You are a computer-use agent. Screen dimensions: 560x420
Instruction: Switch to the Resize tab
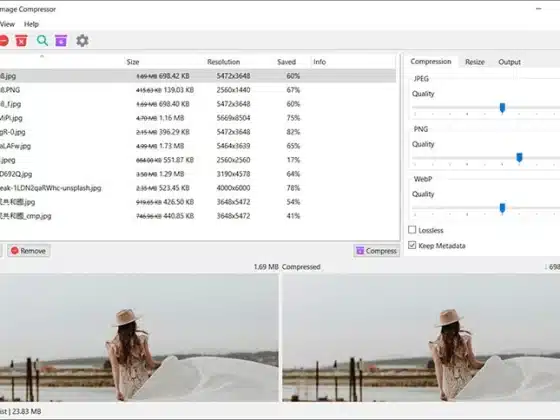coord(475,62)
